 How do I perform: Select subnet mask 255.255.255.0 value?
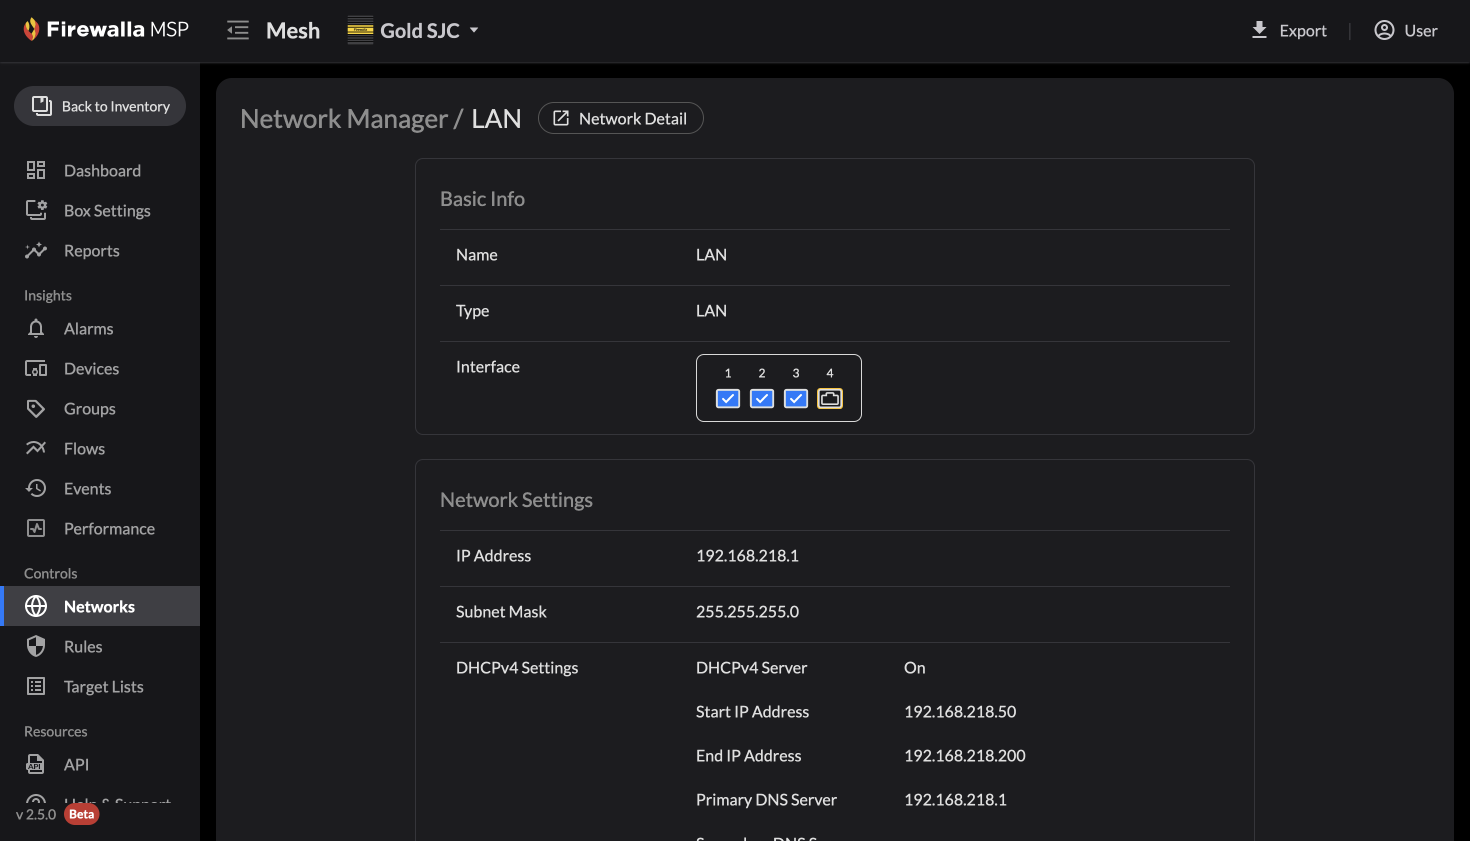tap(747, 612)
